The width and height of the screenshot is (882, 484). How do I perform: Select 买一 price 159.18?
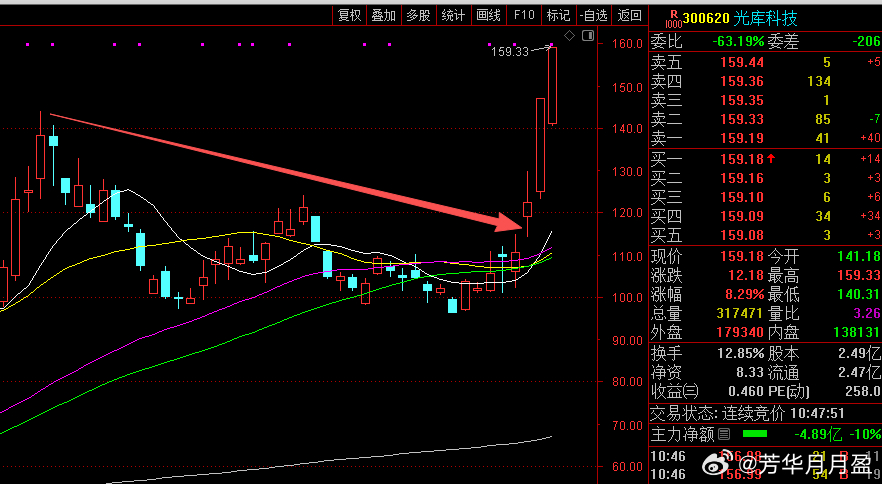click(x=742, y=159)
